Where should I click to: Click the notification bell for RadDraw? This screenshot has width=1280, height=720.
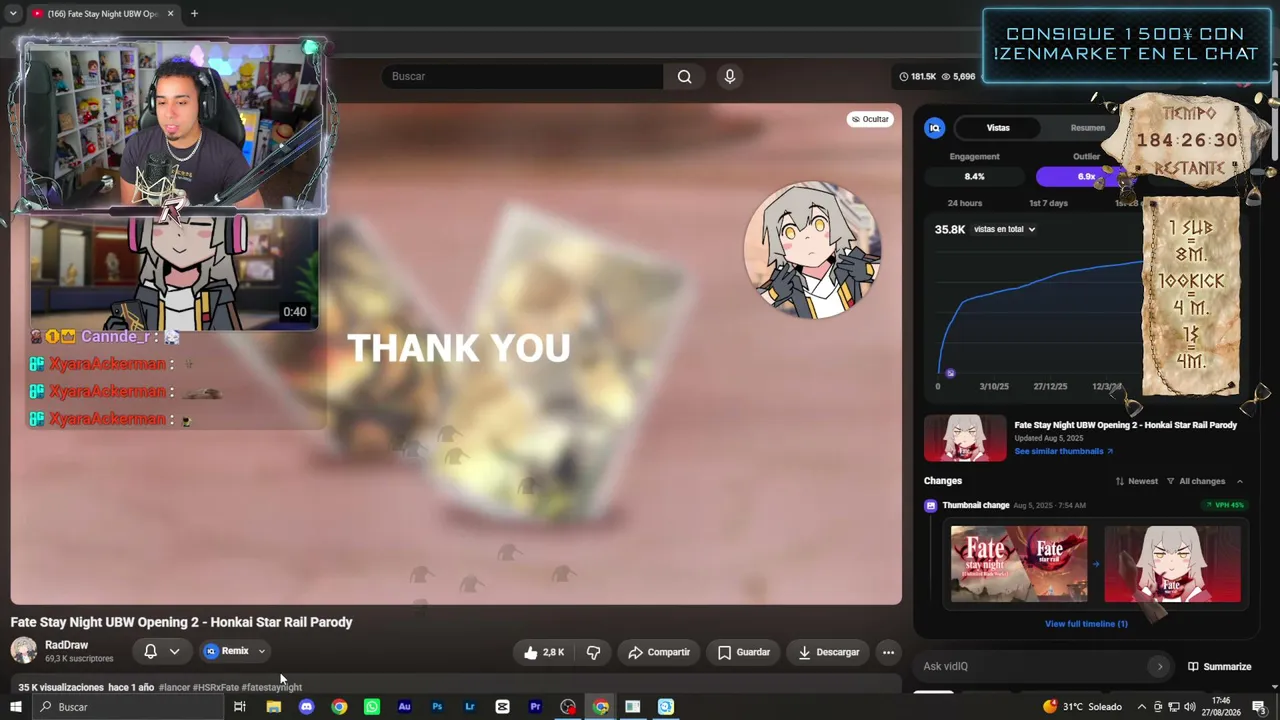(151, 652)
